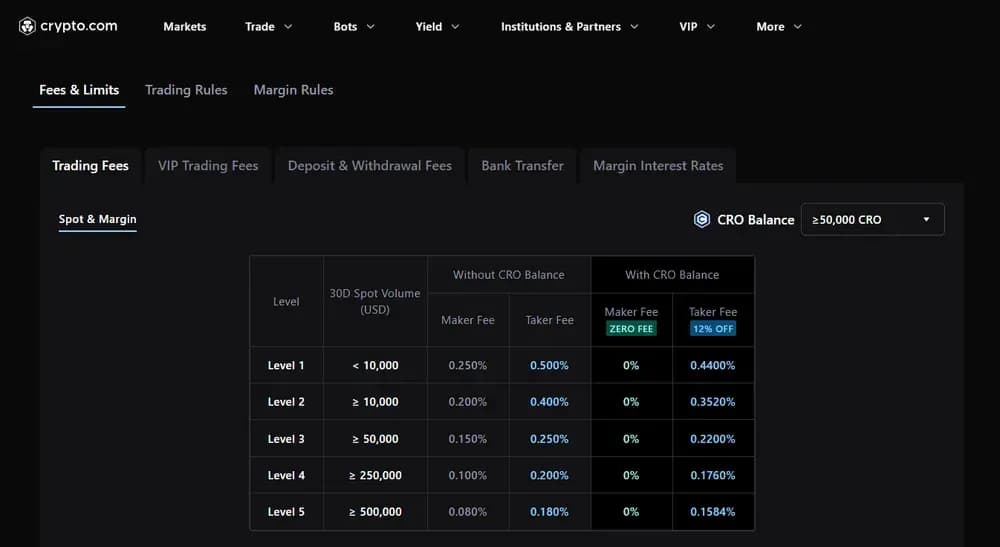
Task: Click the CRO coin icon
Action: point(702,219)
